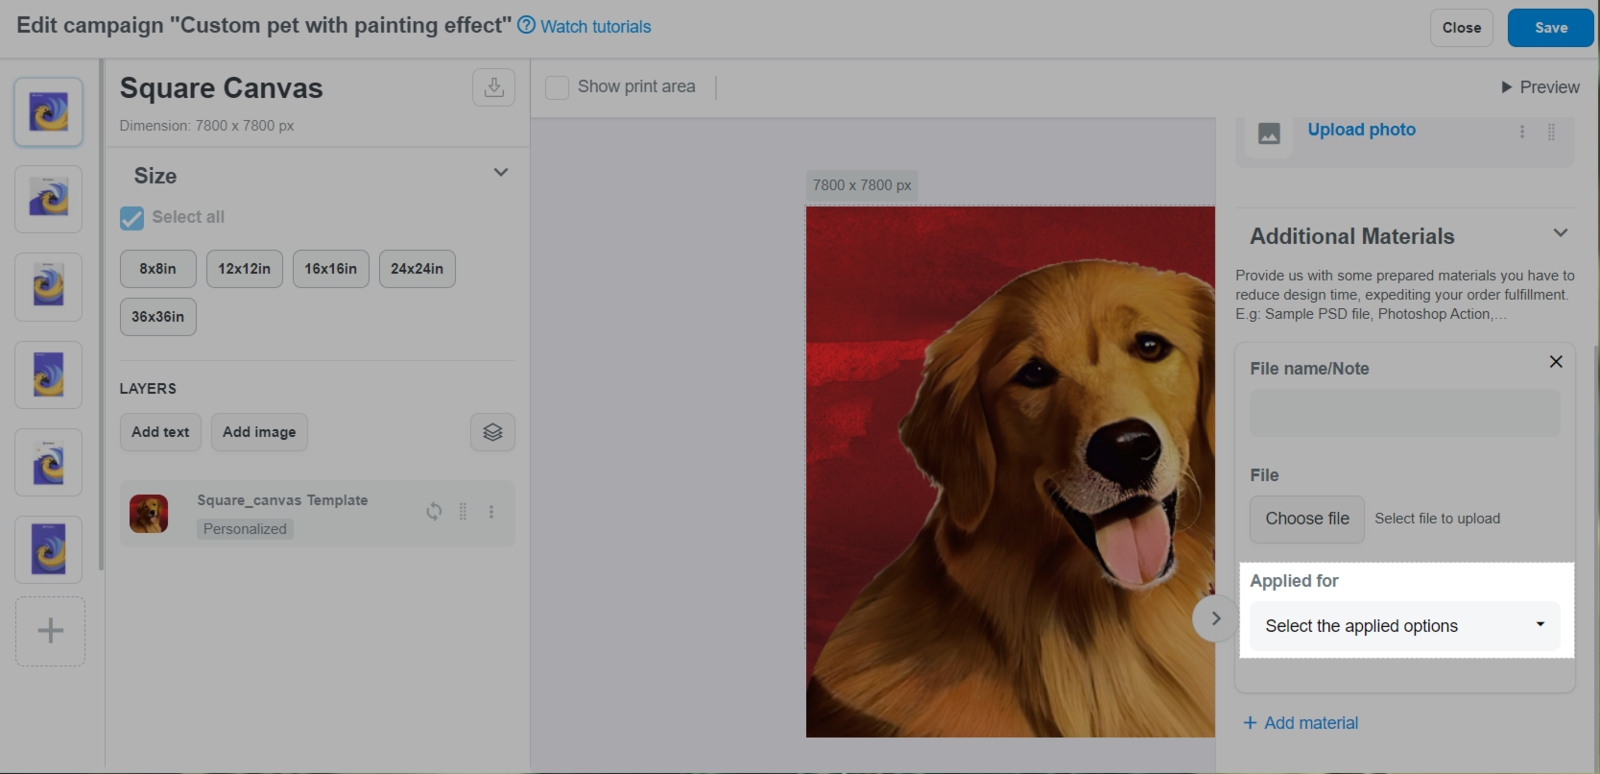Click the Square_canvas Template layer thumbnail
This screenshot has height=774, width=1600.
[x=149, y=513]
